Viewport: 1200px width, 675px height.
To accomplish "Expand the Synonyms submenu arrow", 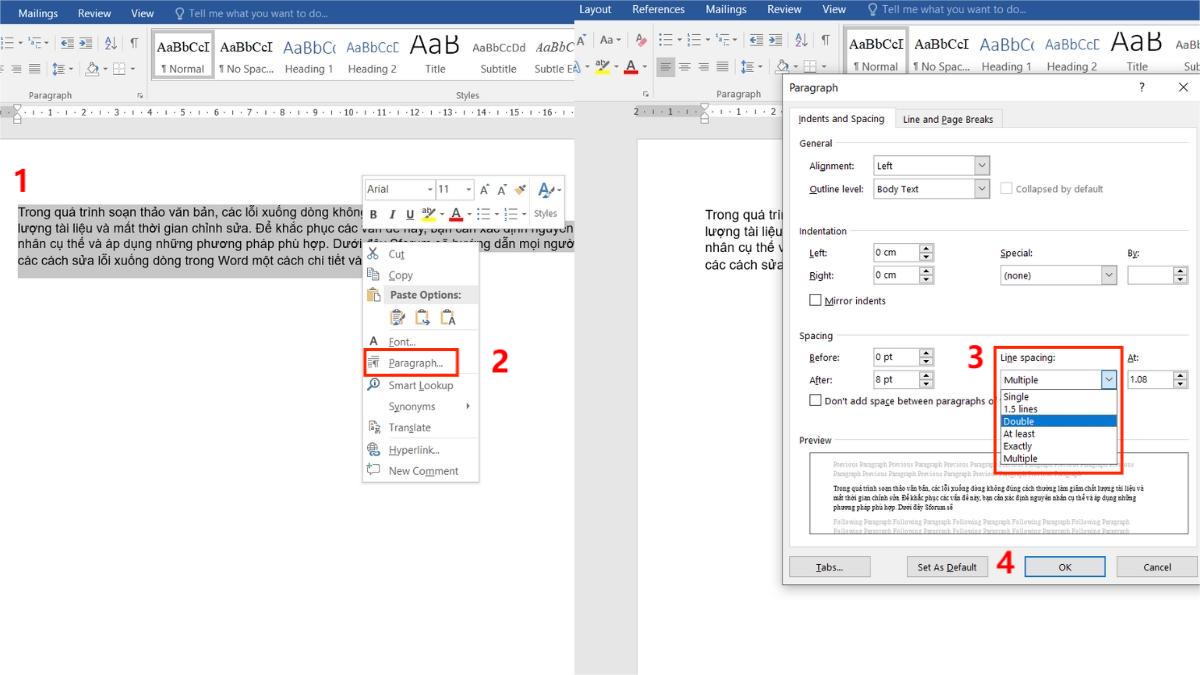I will pyautogui.click(x=467, y=406).
